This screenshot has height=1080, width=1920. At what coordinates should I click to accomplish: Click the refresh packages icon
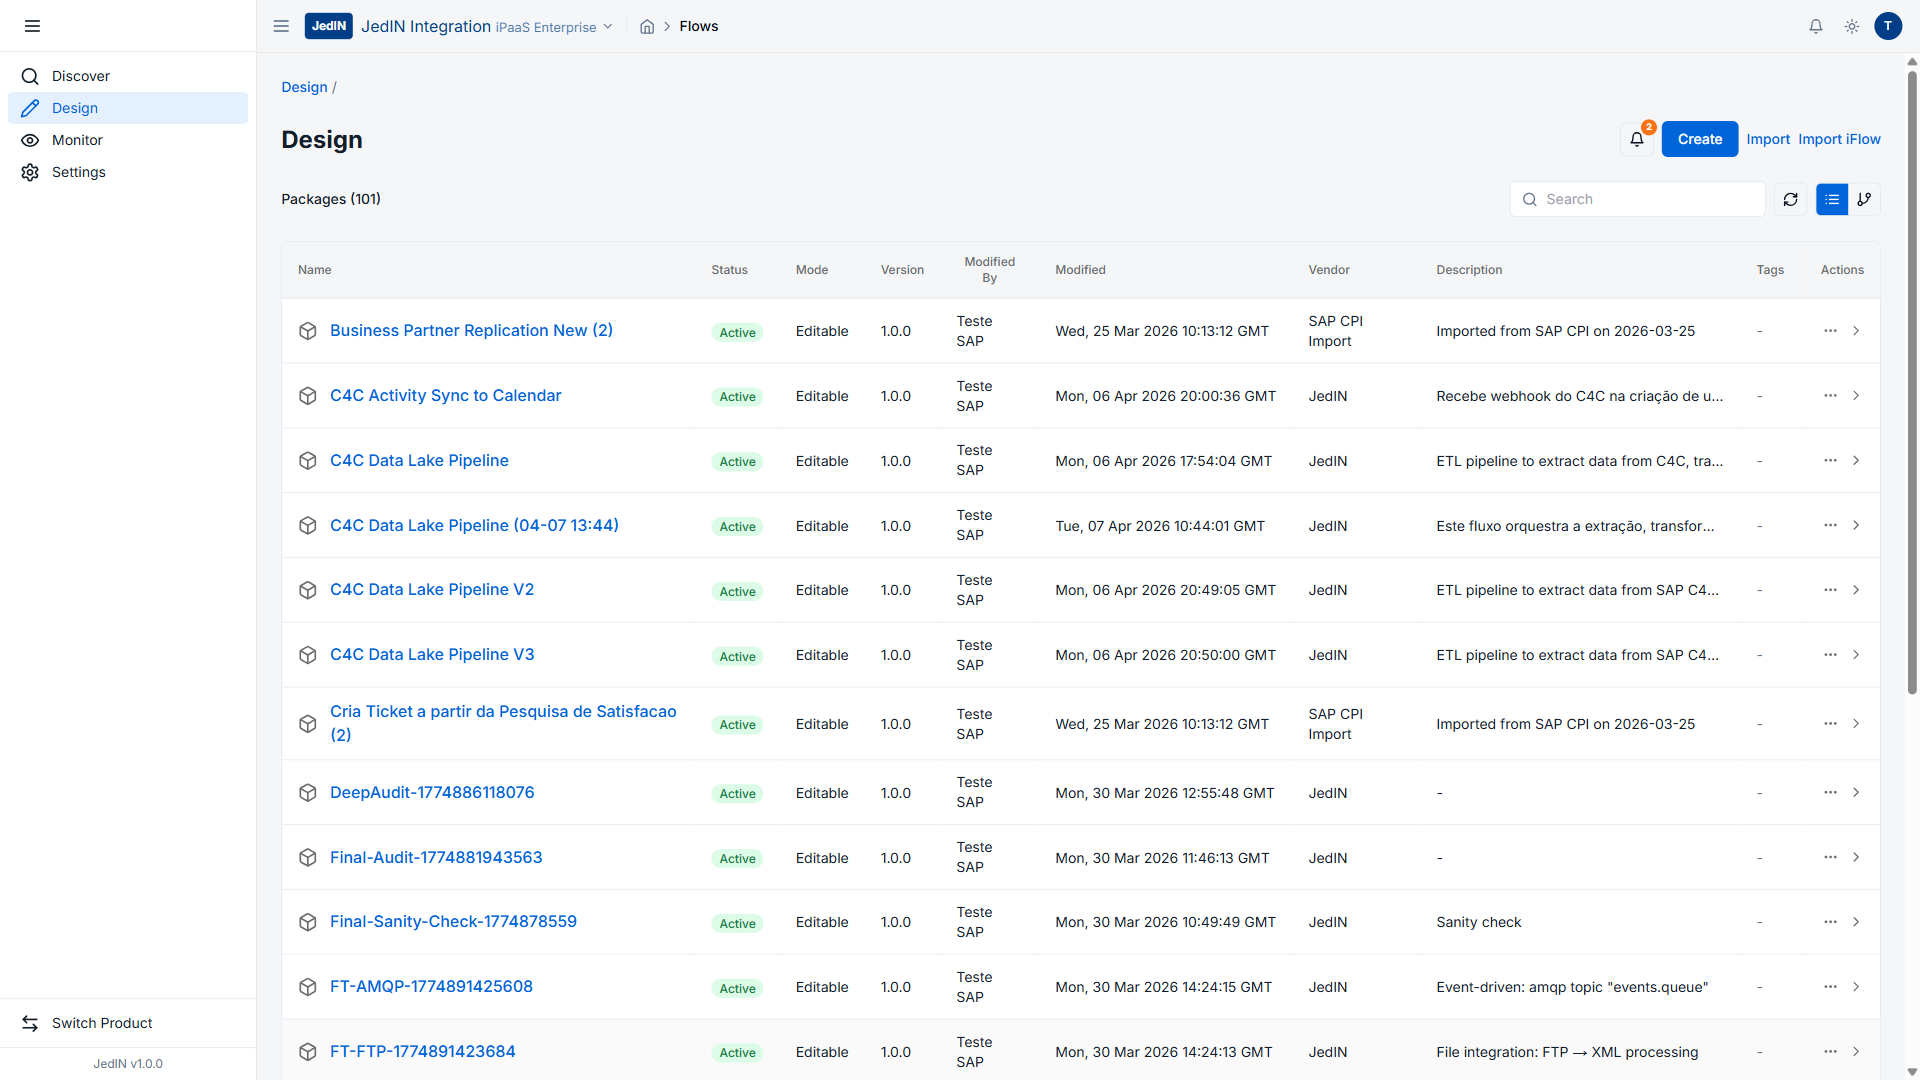pyautogui.click(x=1790, y=199)
